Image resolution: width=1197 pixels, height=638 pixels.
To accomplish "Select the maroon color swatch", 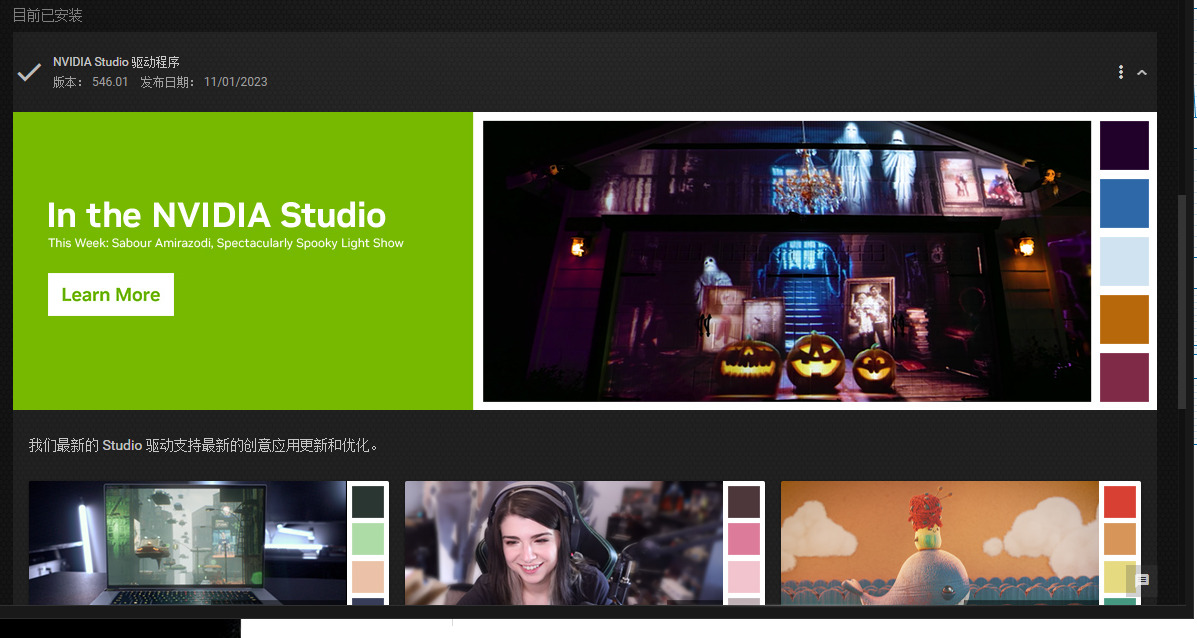I will pyautogui.click(x=1124, y=377).
